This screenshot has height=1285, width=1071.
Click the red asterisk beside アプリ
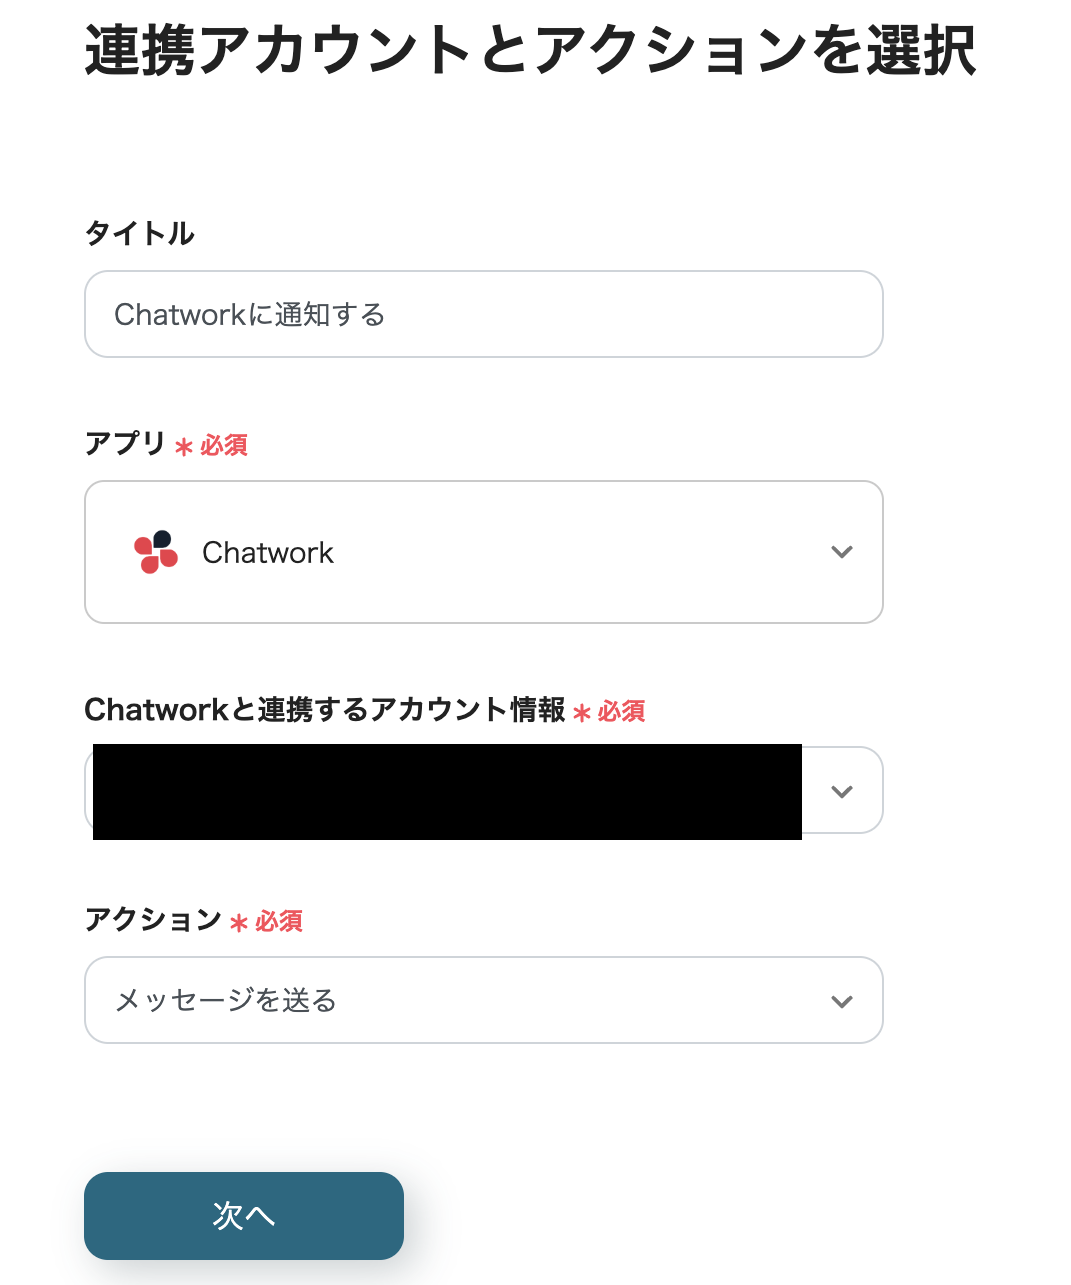click(183, 446)
